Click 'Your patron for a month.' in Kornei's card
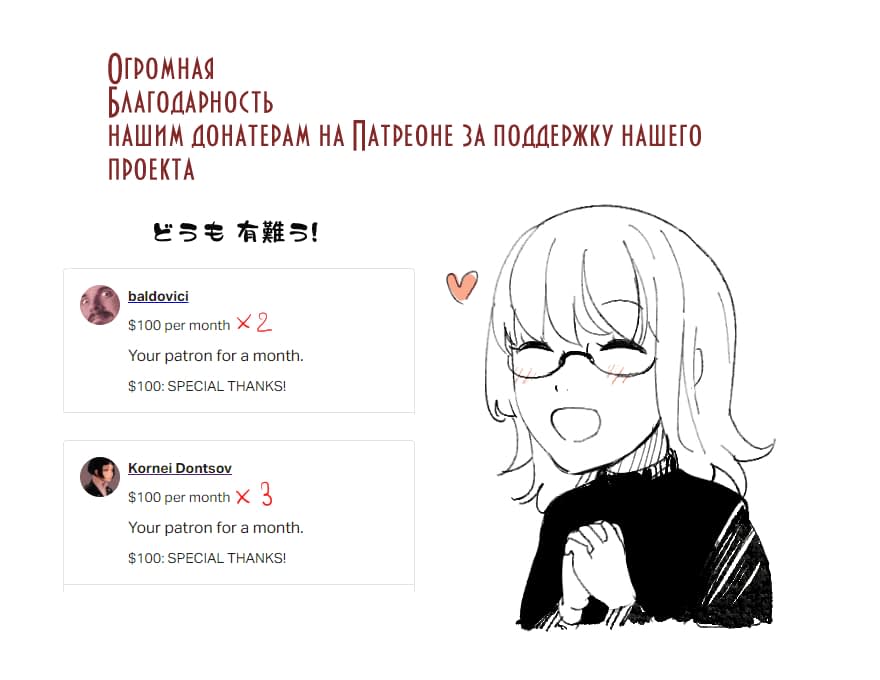The image size is (880, 680). 216,528
